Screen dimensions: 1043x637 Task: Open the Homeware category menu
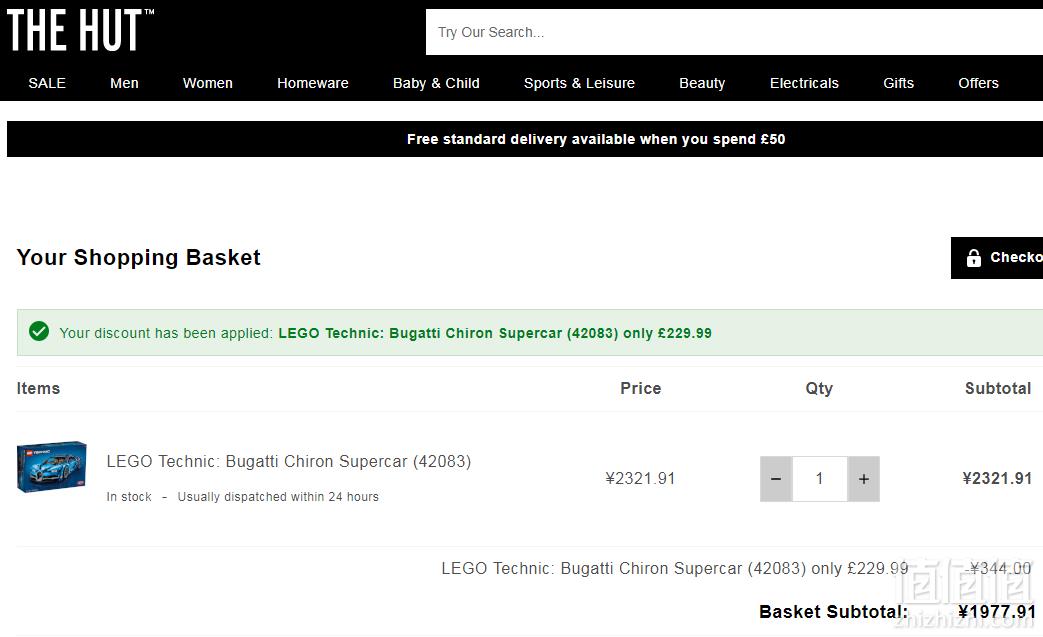pos(313,83)
